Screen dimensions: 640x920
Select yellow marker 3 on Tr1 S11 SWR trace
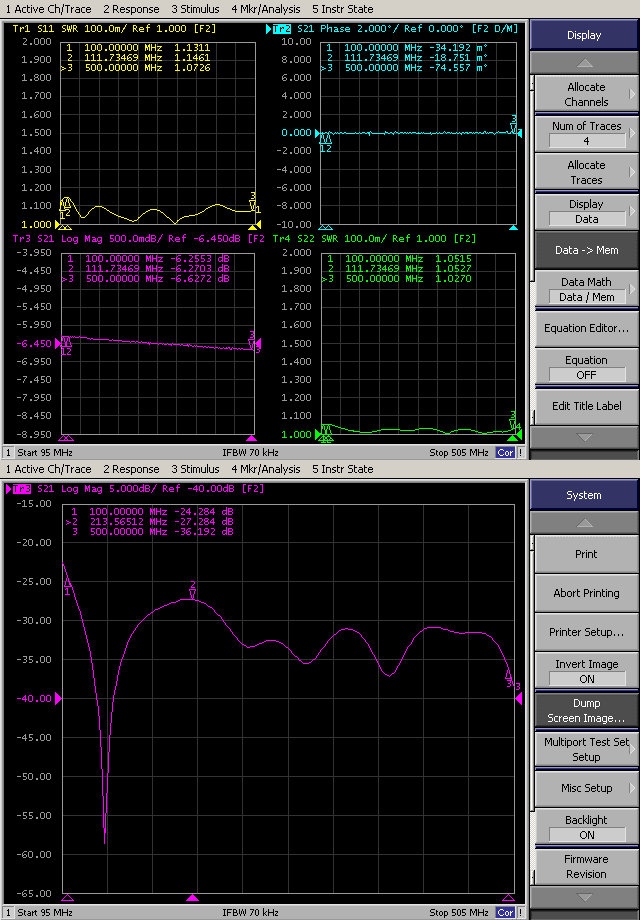[x=253, y=203]
